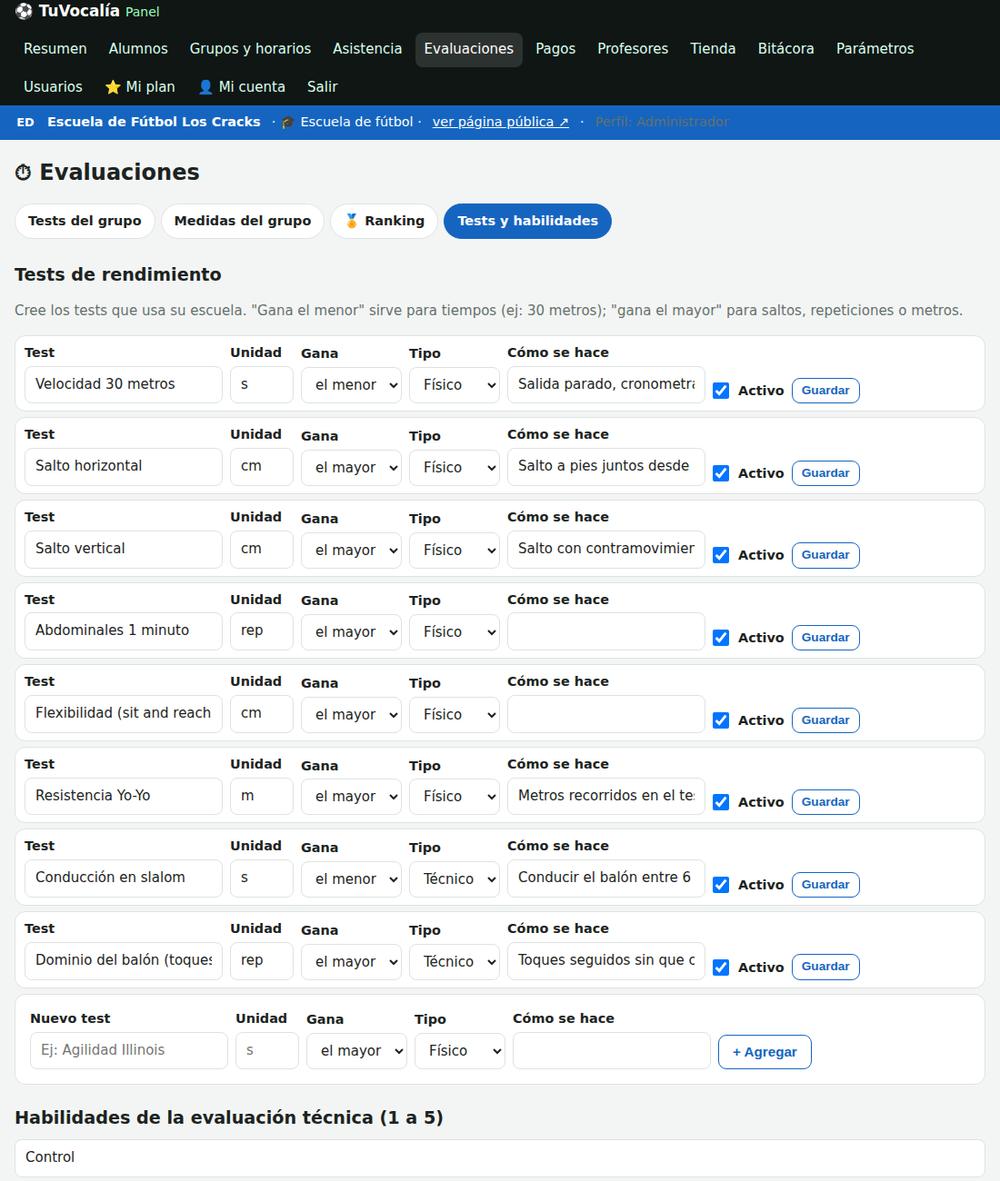Switch to the Tests del grupo tab
The height and width of the screenshot is (1181, 1000).
(x=84, y=221)
